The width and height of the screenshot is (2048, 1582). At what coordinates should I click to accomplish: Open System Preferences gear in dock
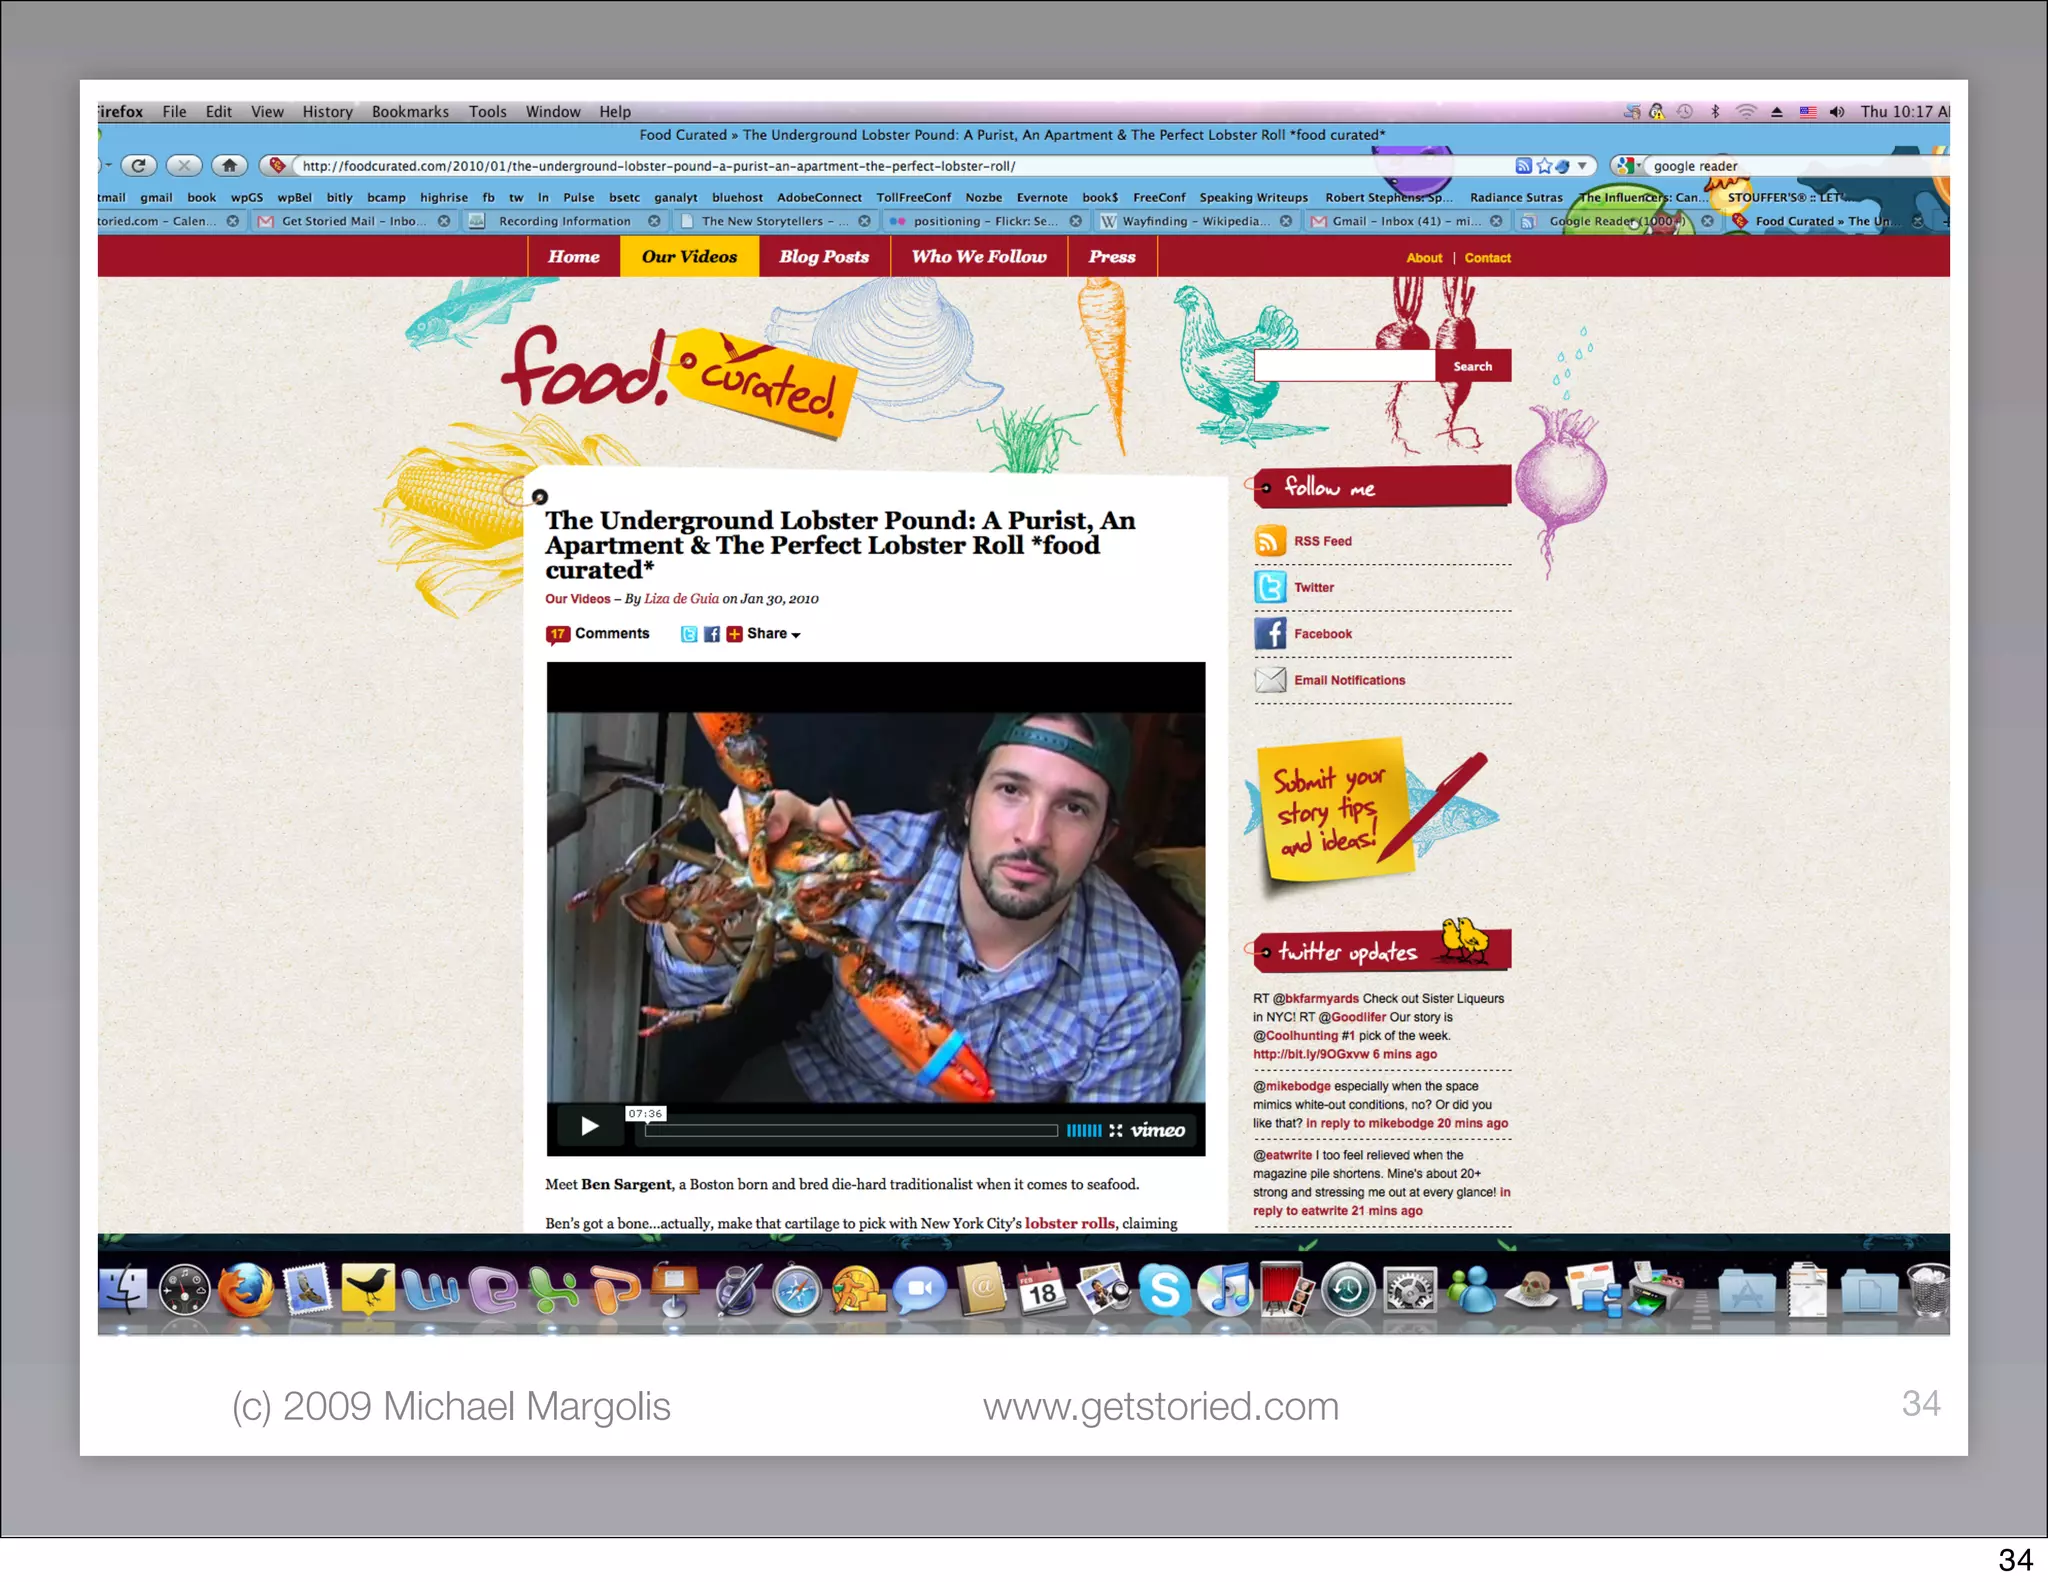click(1410, 1290)
